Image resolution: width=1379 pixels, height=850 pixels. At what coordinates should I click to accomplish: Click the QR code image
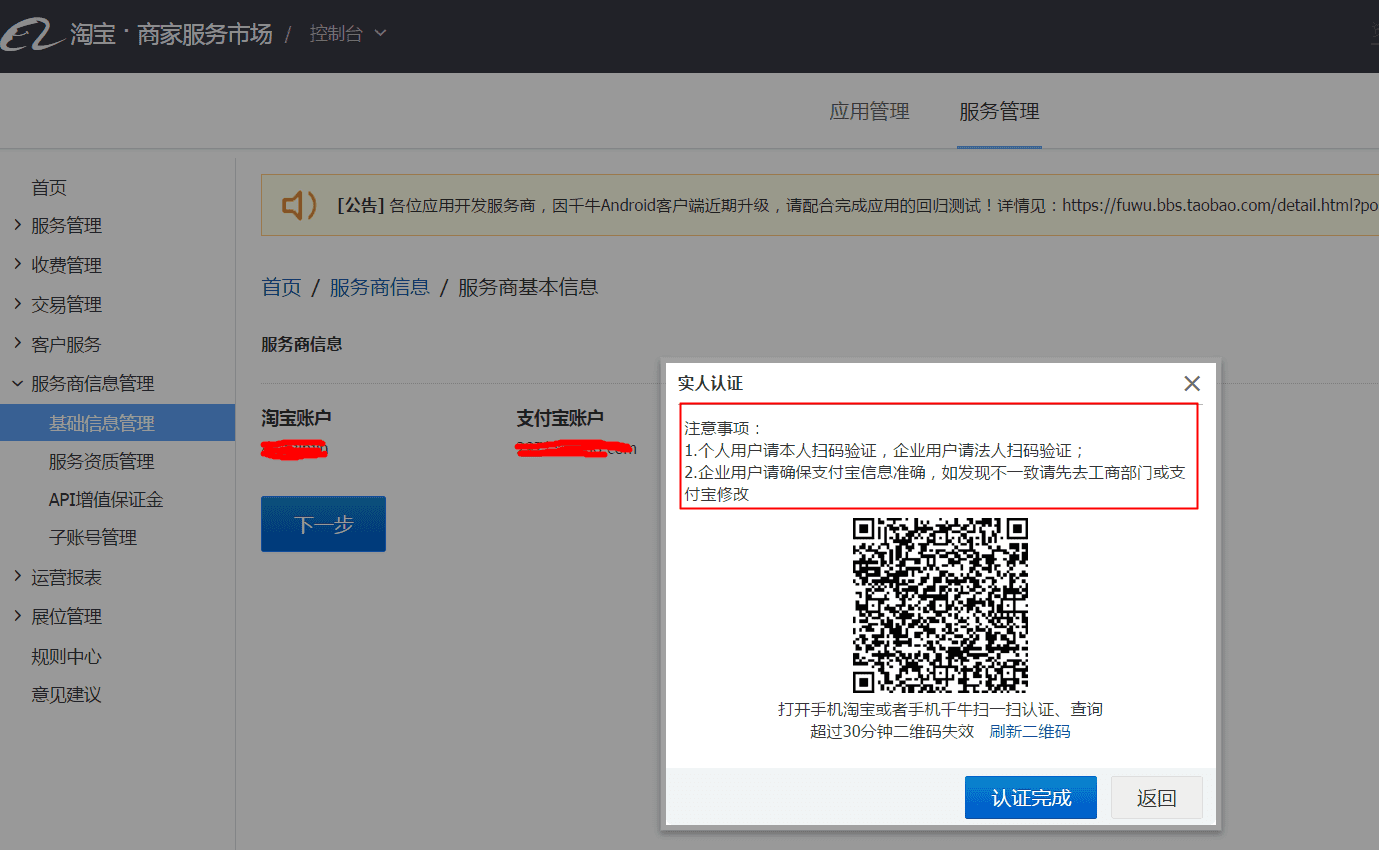(940, 605)
